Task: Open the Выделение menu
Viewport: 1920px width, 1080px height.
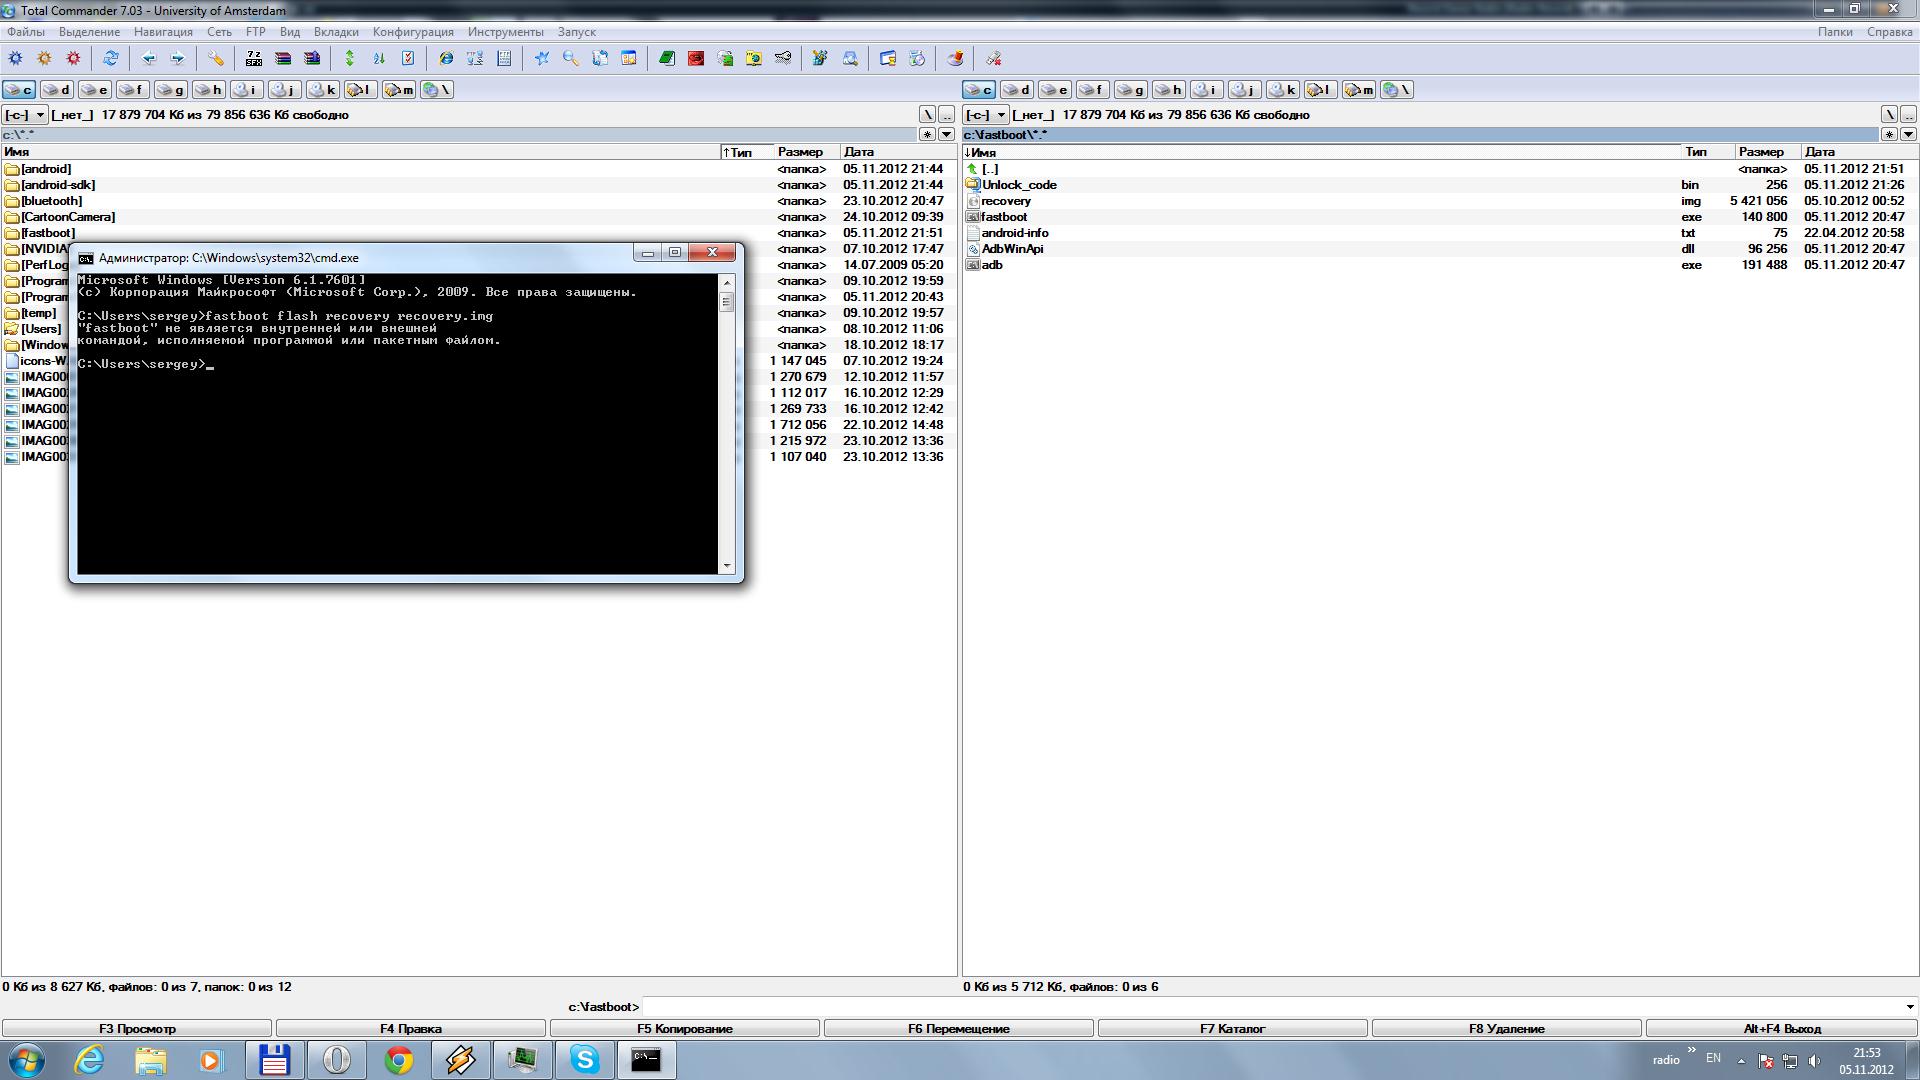Action: 89,32
